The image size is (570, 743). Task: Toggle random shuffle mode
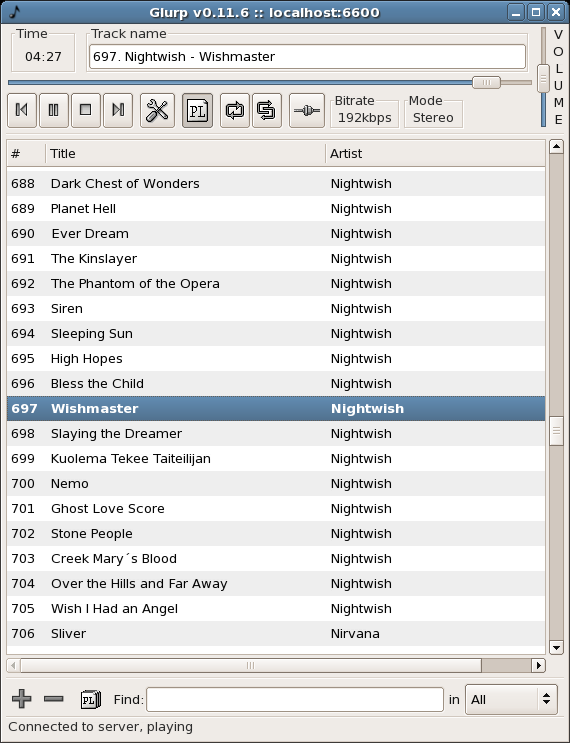tap(267, 110)
